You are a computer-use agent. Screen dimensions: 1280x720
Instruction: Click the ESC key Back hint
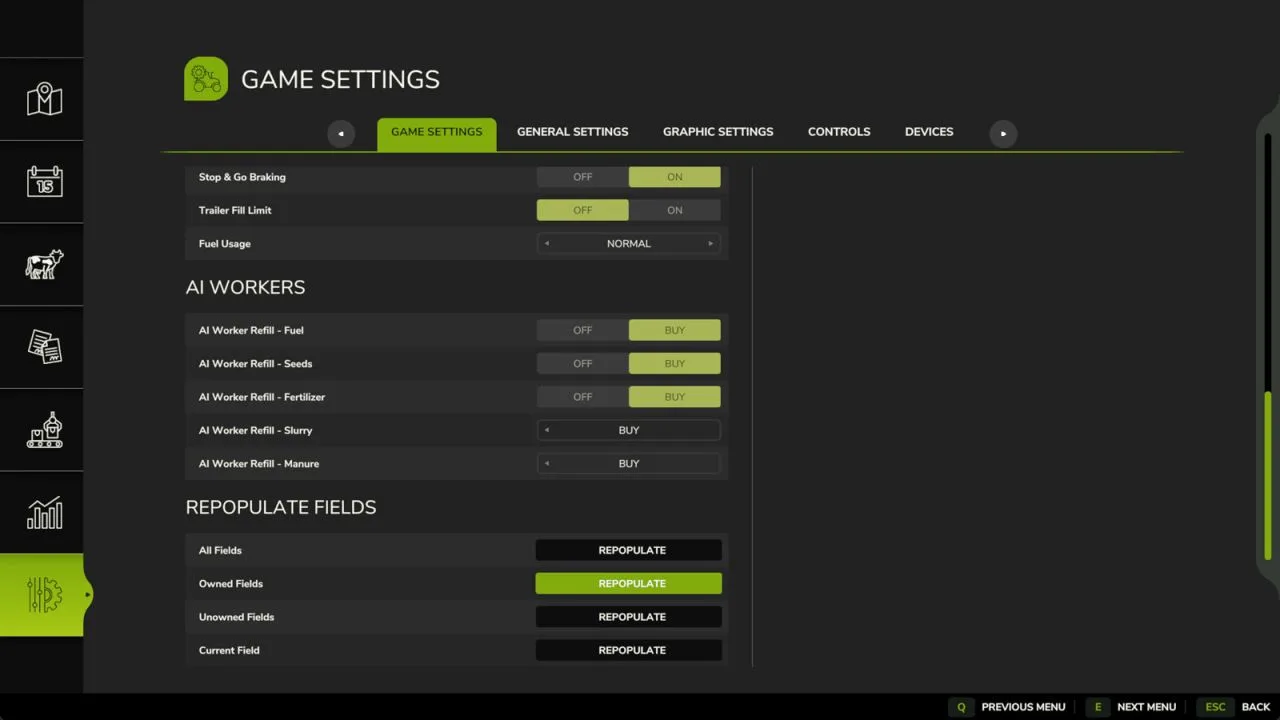1236,707
